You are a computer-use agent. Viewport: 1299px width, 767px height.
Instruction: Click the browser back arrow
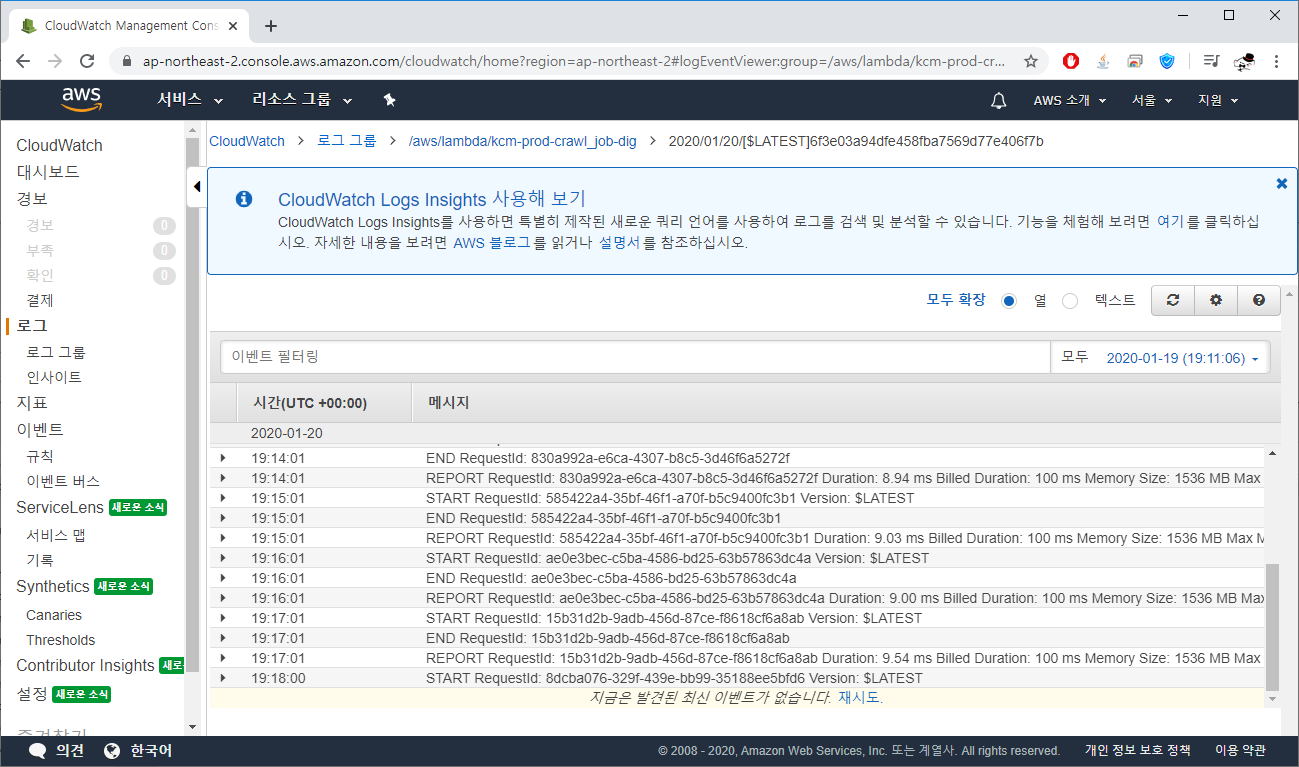(23, 61)
